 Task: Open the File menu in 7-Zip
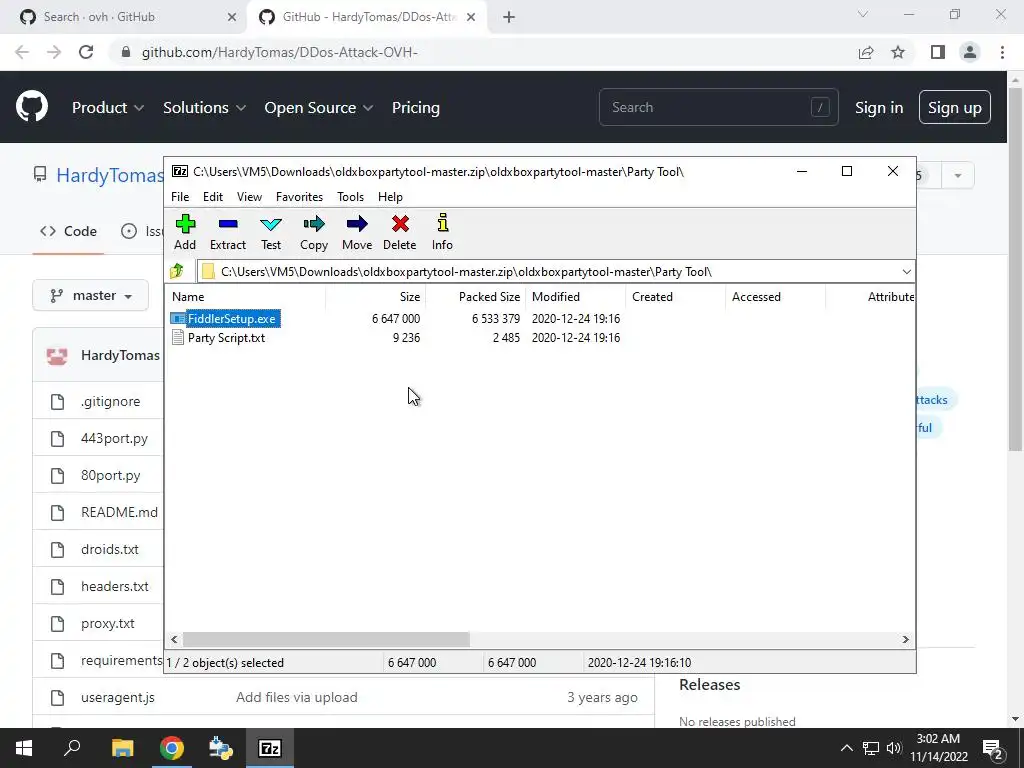point(180,197)
